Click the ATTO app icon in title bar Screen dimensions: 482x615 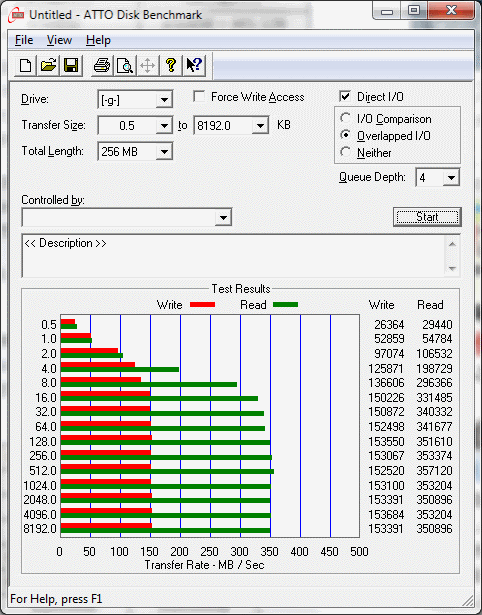click(x=18, y=15)
